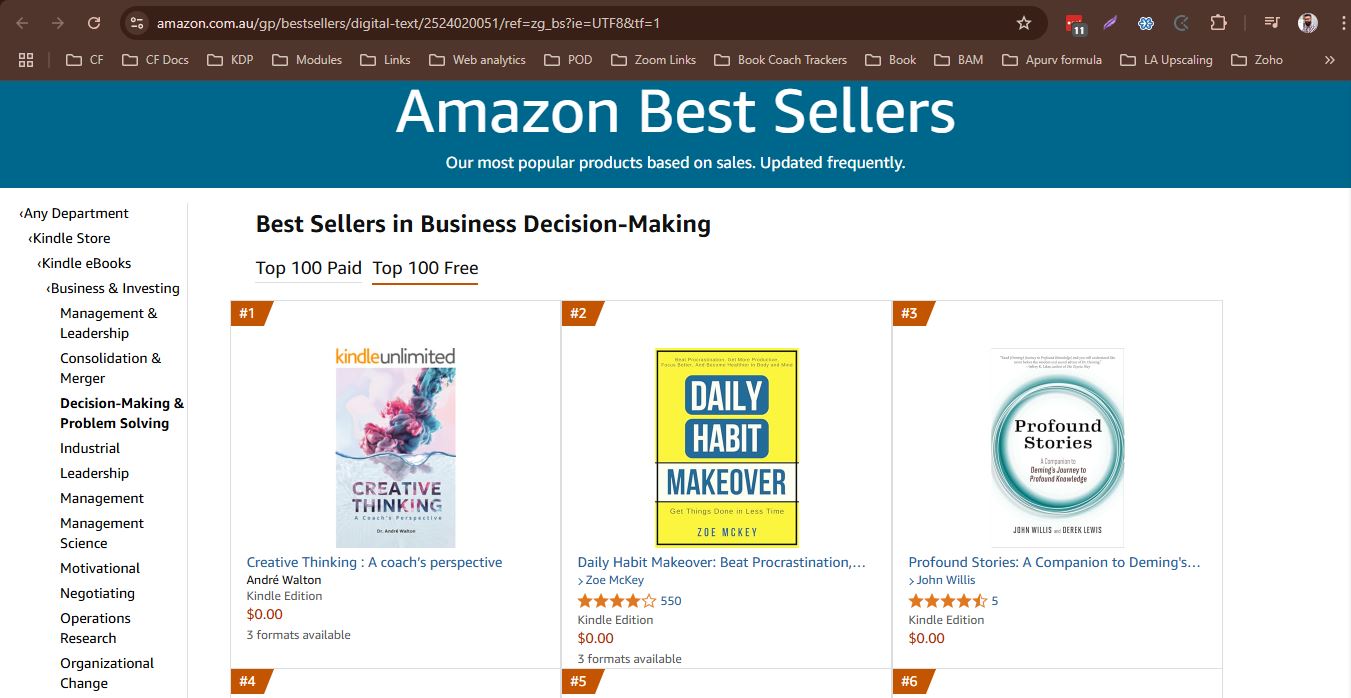The image size is (1351, 698).
Task: Reload the page with the refresh icon
Action: (93, 23)
